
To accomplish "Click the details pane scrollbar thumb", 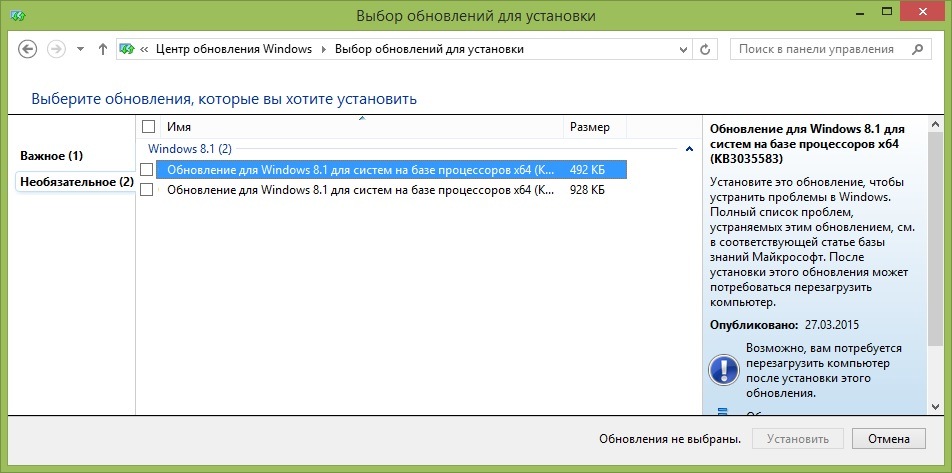I will (x=934, y=238).
